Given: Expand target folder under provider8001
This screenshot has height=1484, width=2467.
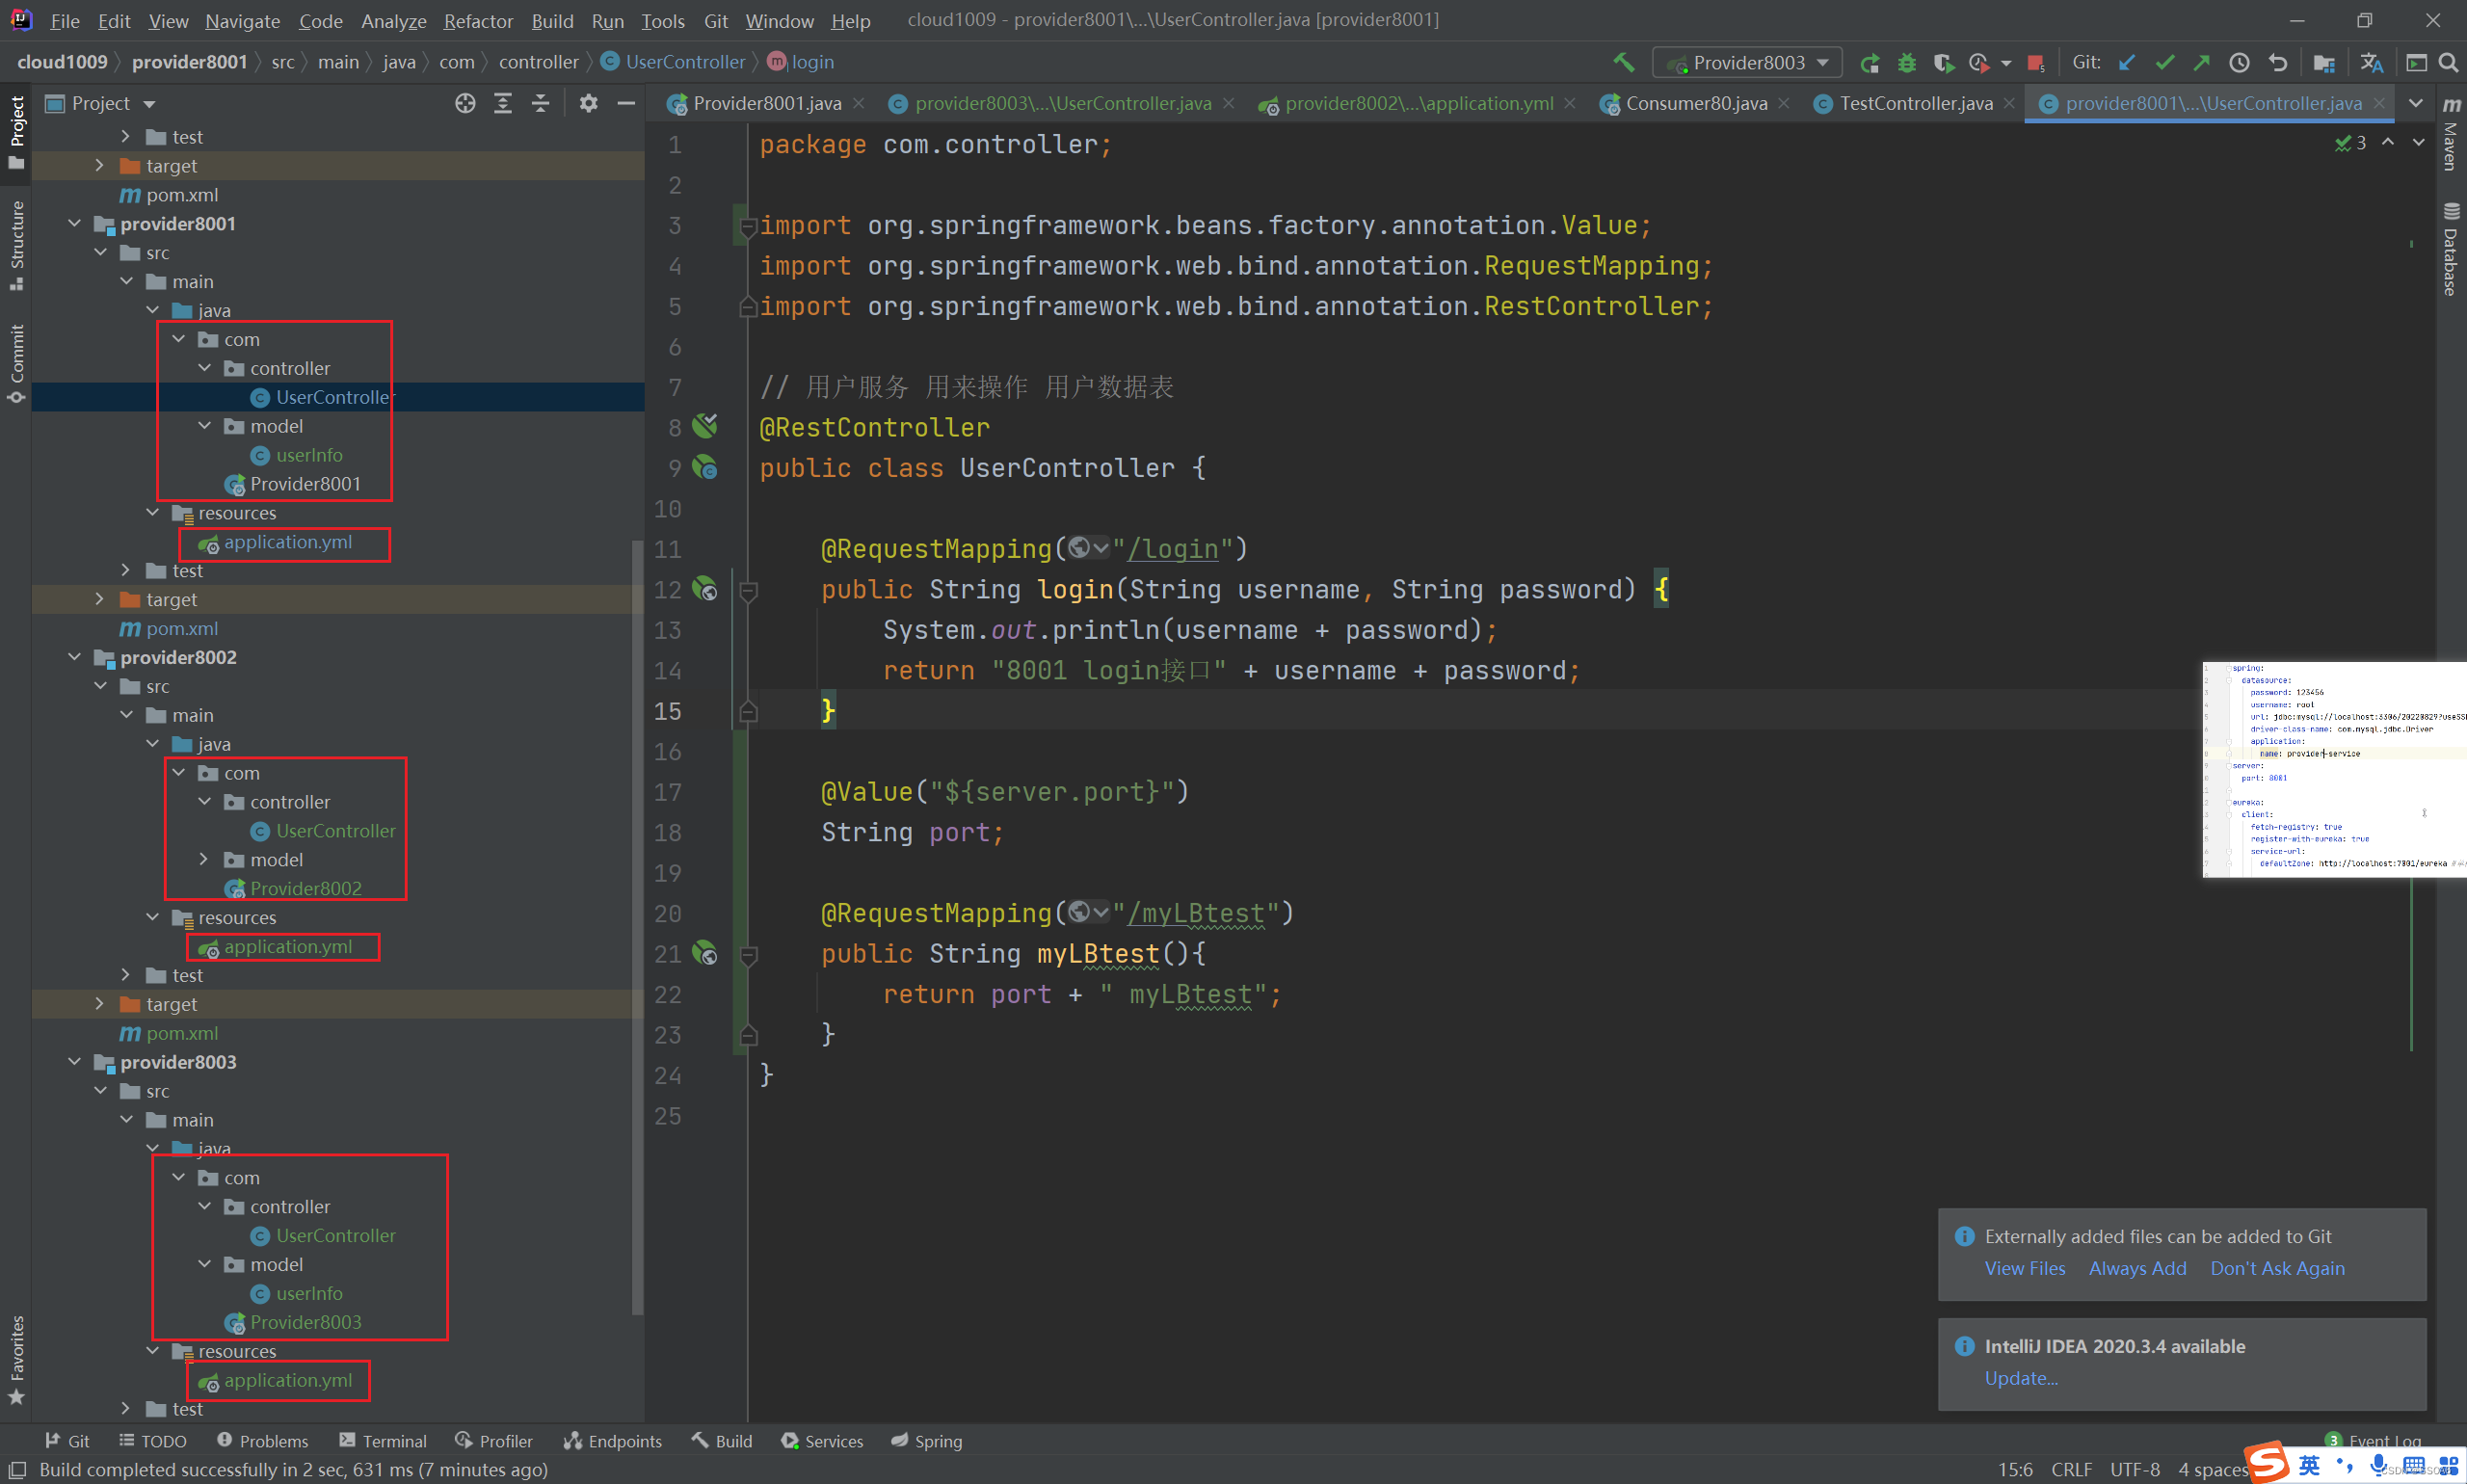Looking at the screenshot, I should [x=99, y=599].
